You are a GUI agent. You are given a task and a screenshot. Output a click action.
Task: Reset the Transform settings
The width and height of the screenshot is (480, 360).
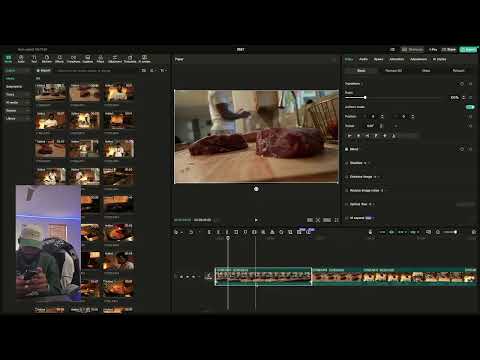pos(462,84)
